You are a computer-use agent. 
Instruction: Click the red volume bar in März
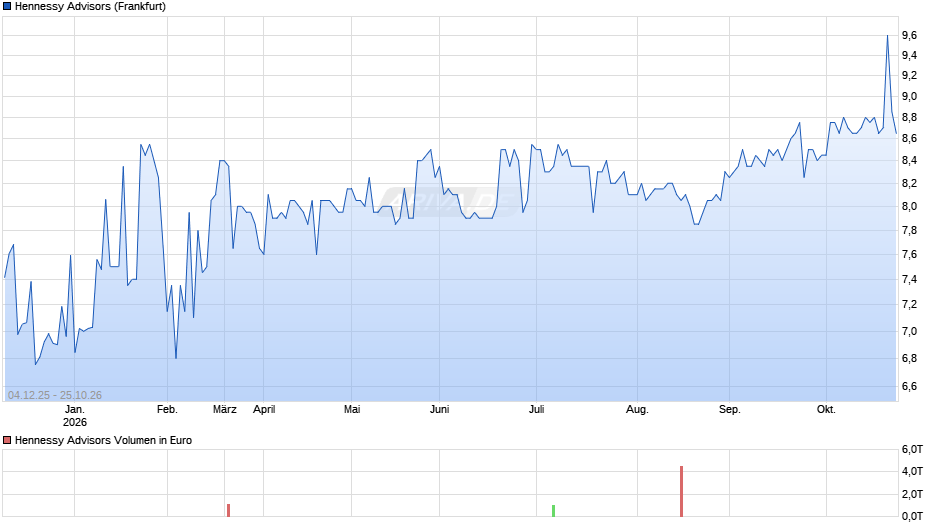coord(228,510)
